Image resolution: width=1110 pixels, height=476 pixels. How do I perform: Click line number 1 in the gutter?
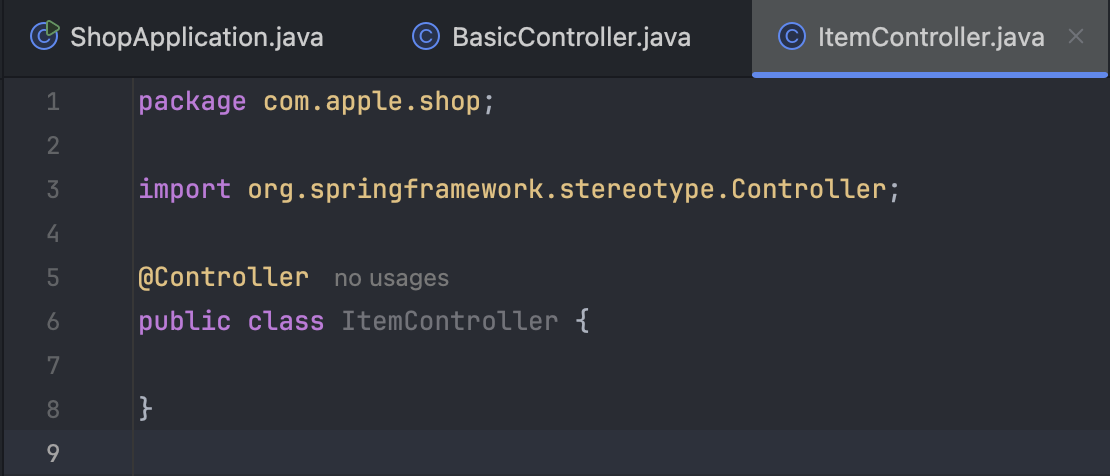point(53,102)
